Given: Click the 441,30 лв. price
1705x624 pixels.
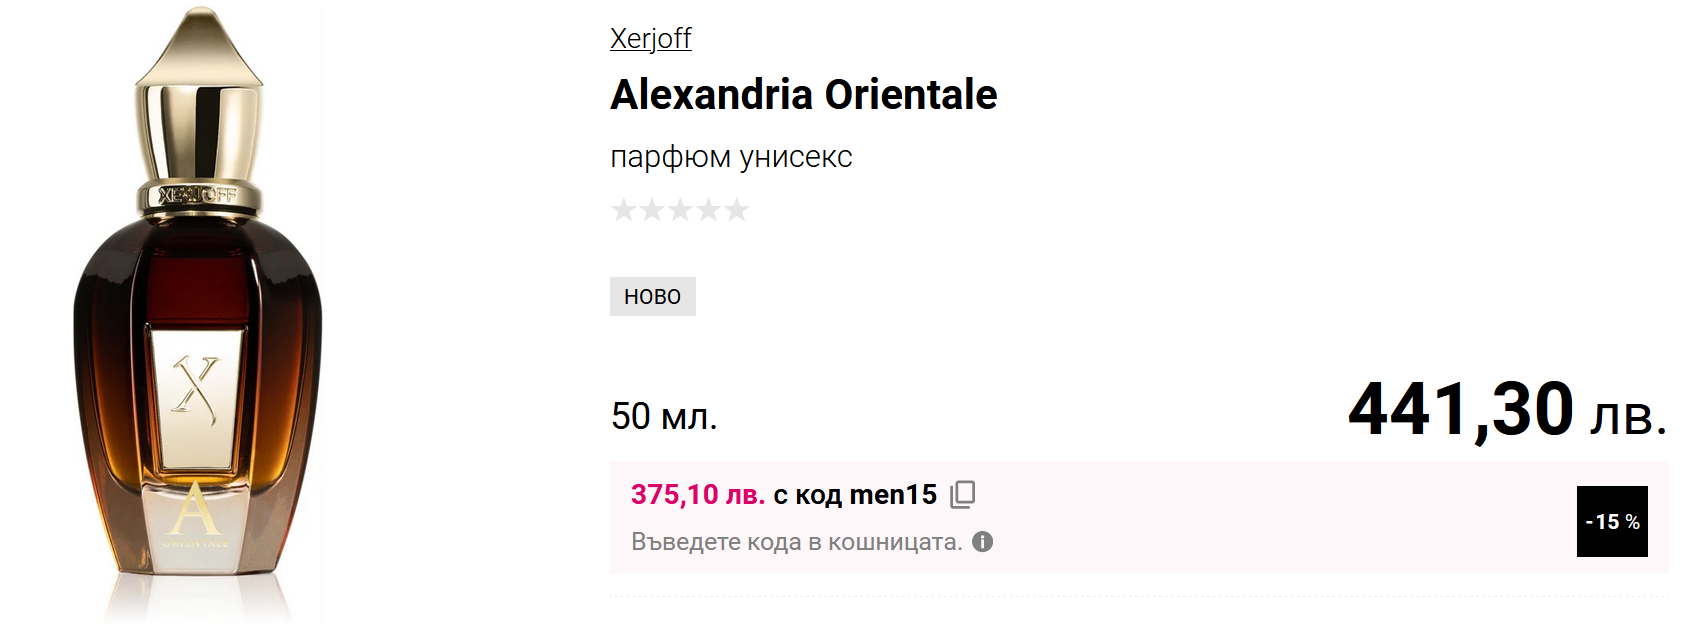Looking at the screenshot, I should click(x=1507, y=410).
